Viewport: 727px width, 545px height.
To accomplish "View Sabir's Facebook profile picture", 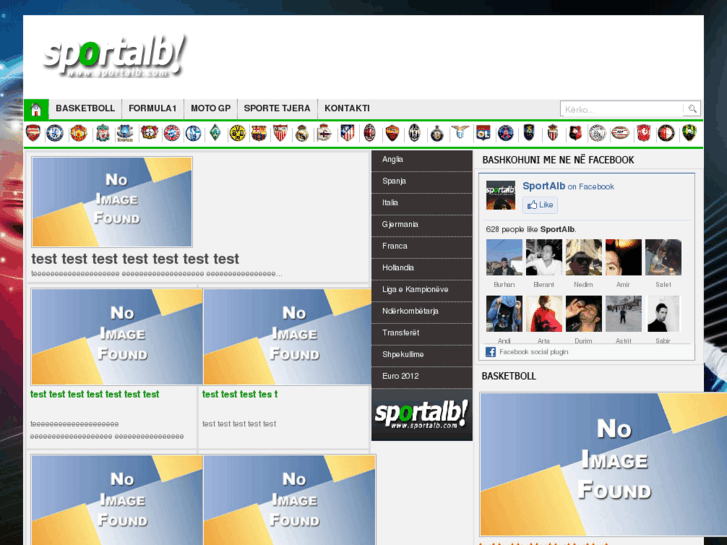I will [x=663, y=314].
